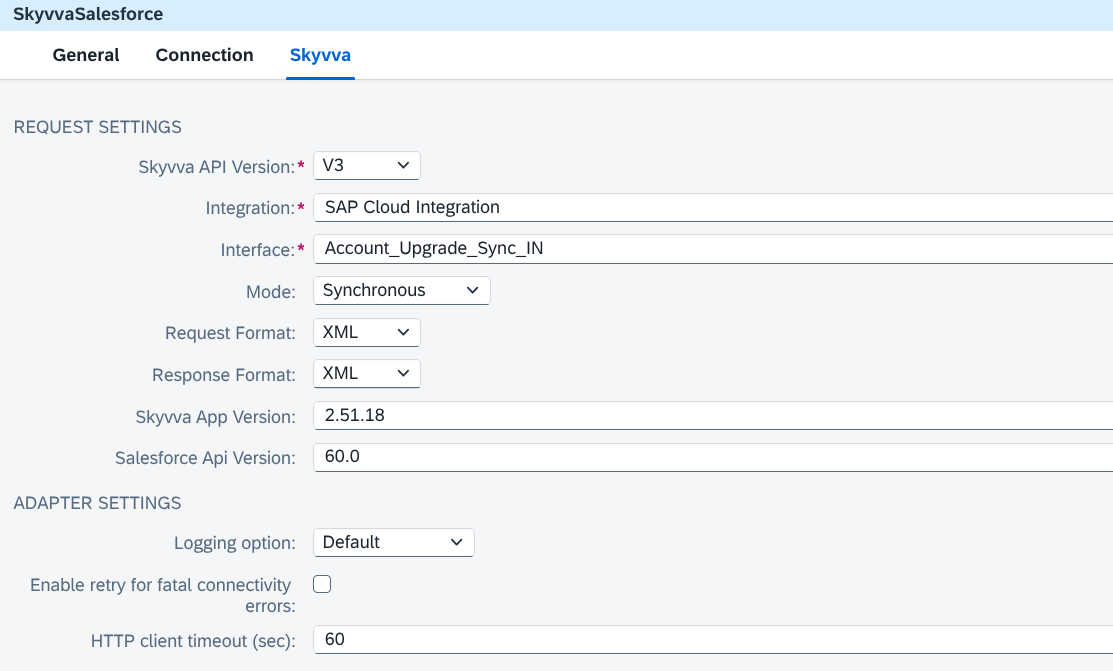Expand the Logging option dropdown
The width and height of the screenshot is (1113, 671).
(393, 542)
